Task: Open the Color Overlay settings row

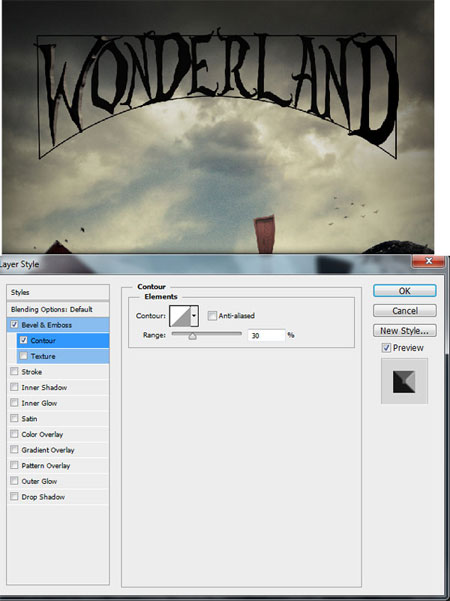Action: [58, 434]
